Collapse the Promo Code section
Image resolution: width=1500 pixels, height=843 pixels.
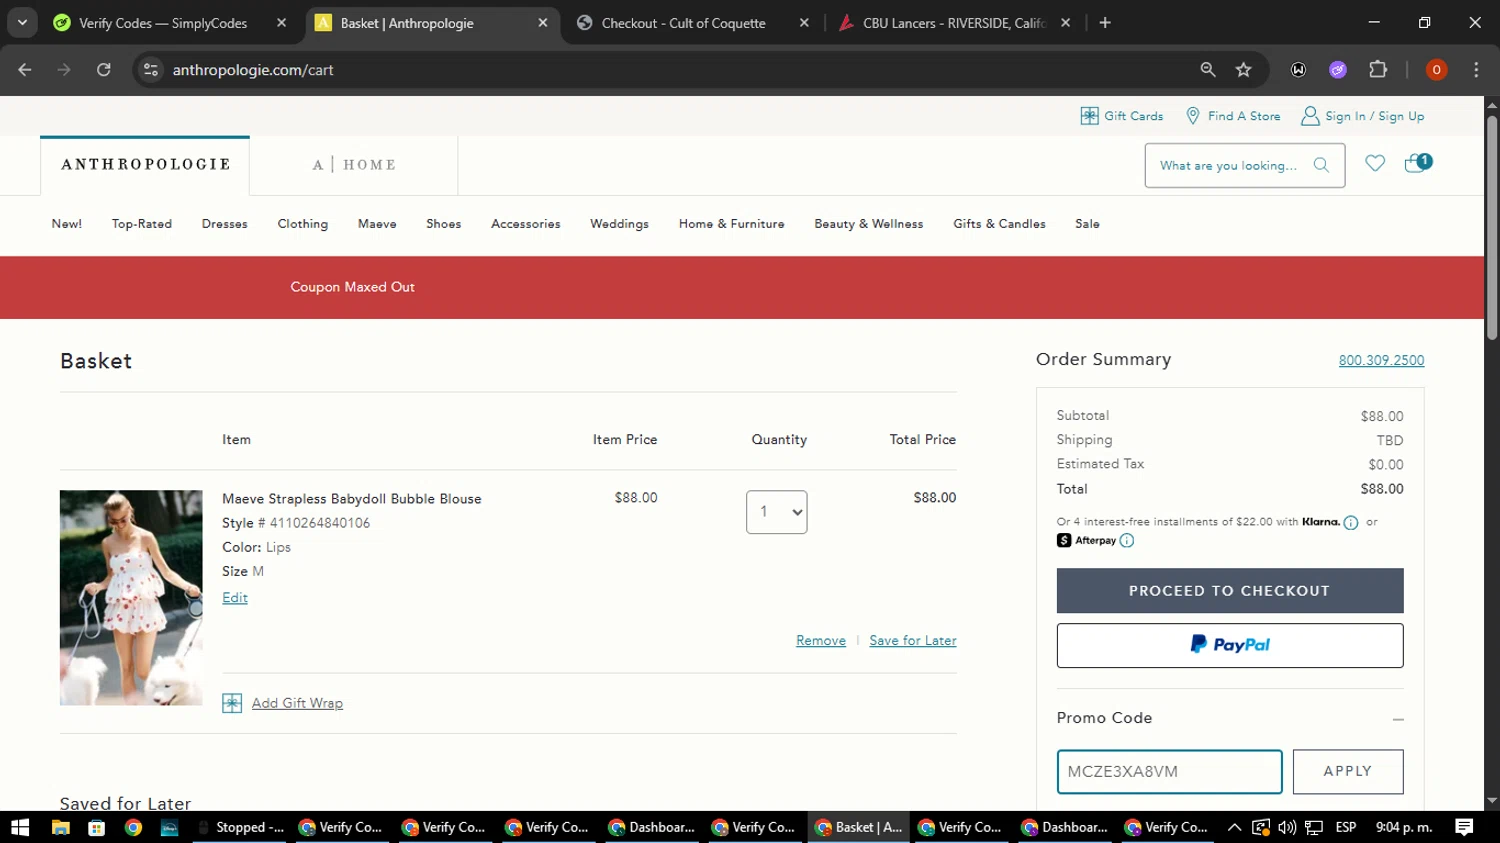point(1398,719)
